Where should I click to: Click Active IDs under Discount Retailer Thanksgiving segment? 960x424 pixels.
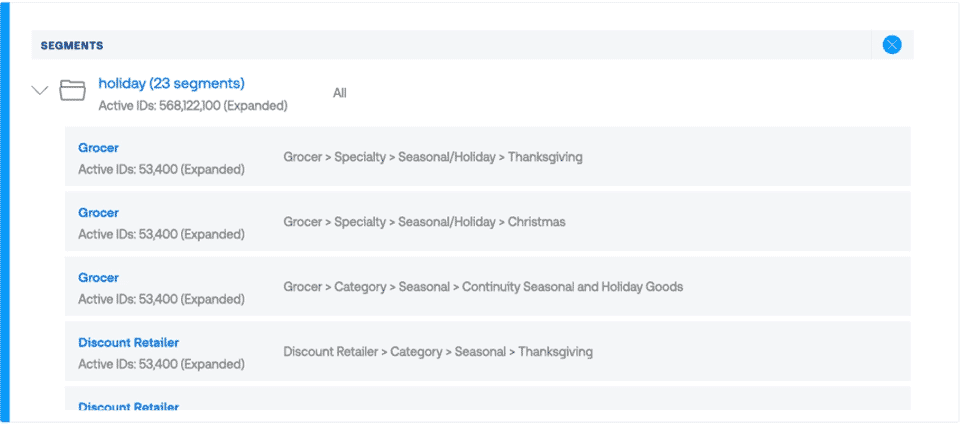(x=161, y=364)
